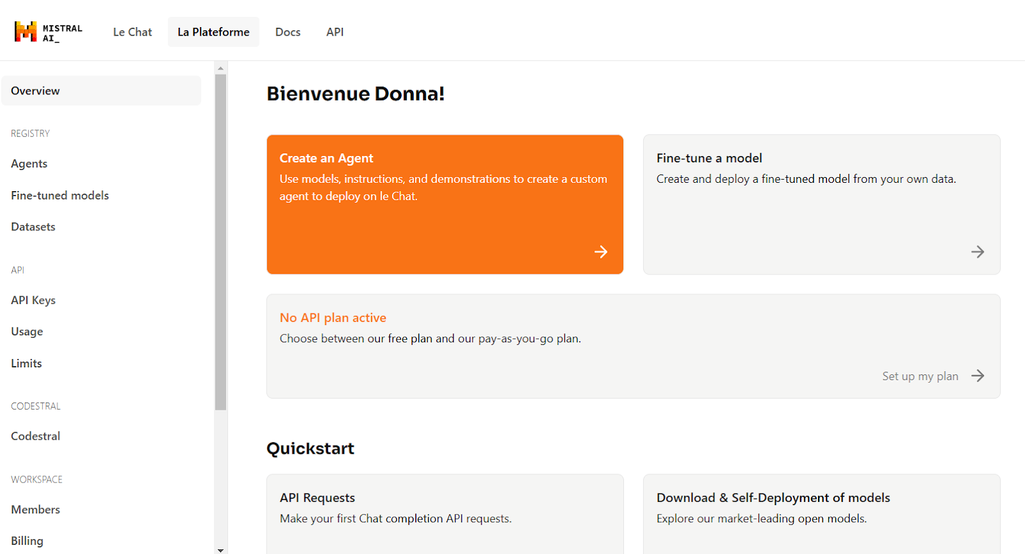
Task: Click the REGISTRY section label
Action: (x=30, y=133)
